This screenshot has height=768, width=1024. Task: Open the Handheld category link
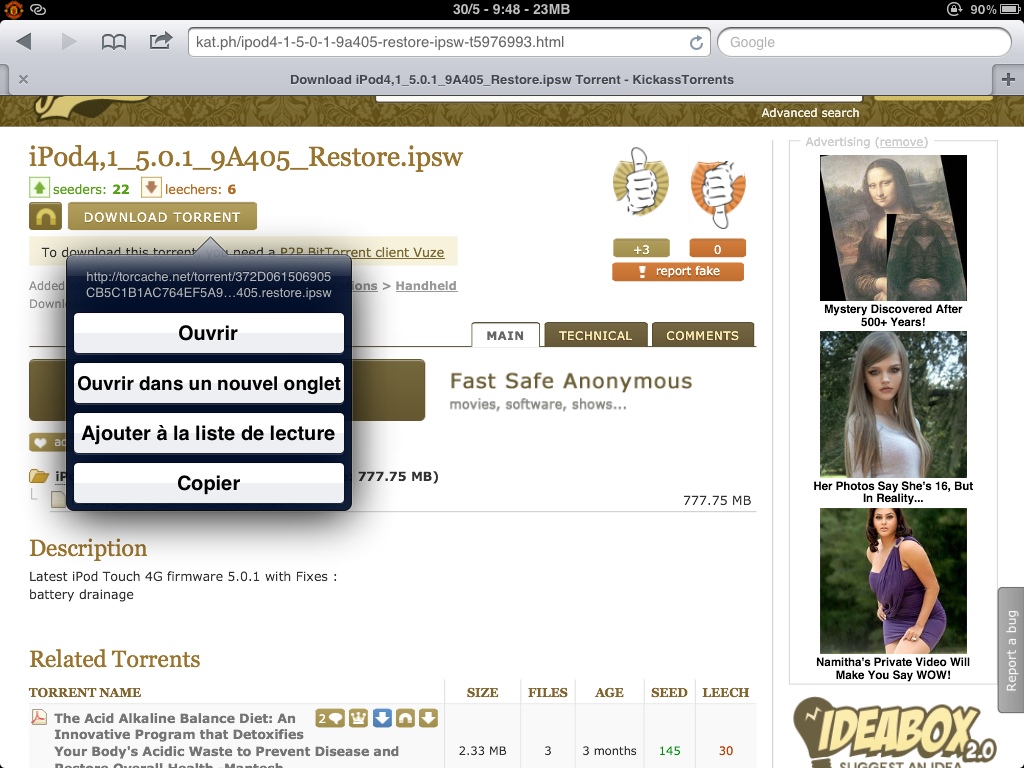click(426, 285)
